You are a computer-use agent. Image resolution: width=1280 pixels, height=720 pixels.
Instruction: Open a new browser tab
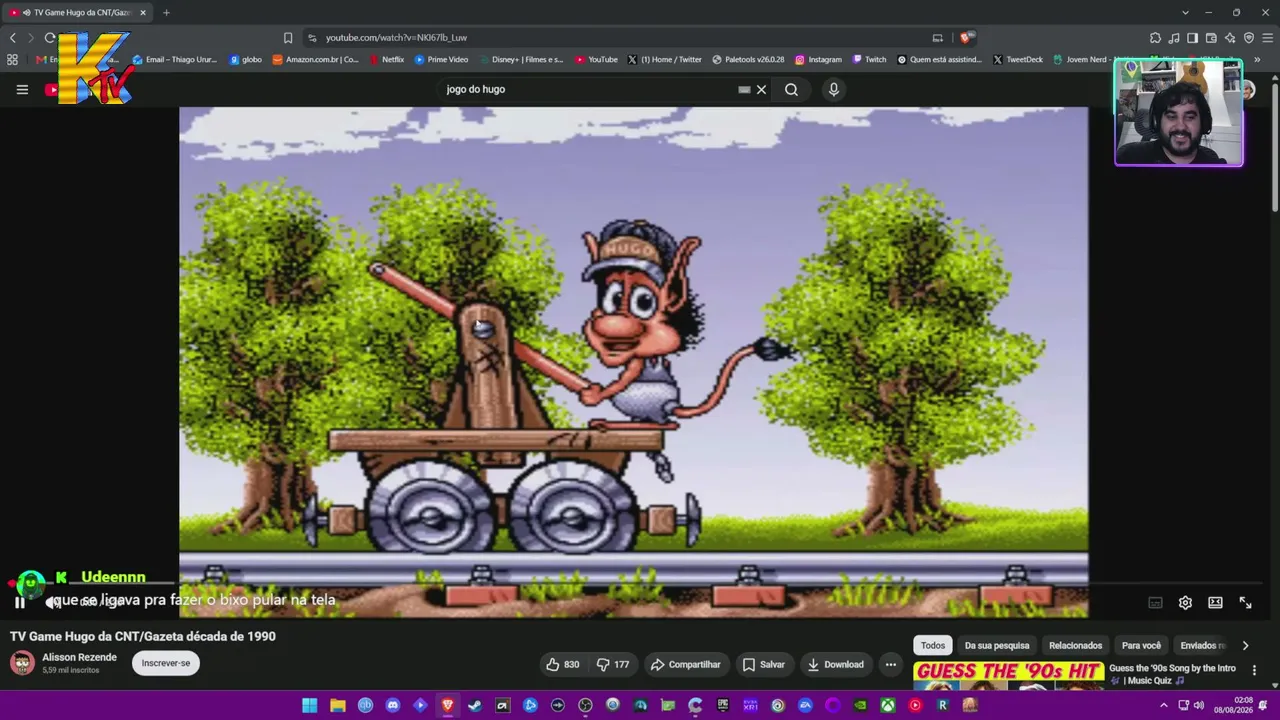pos(166,12)
